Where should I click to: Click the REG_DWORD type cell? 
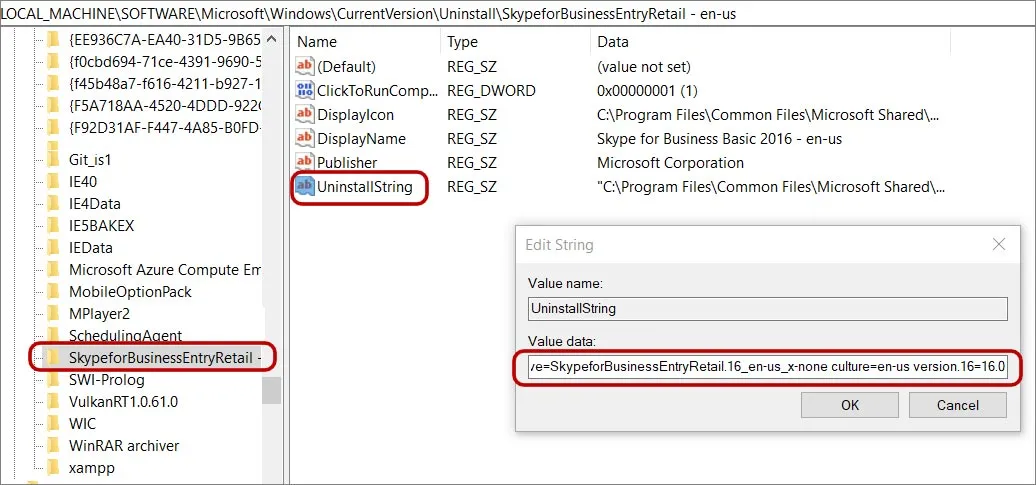[x=491, y=91]
